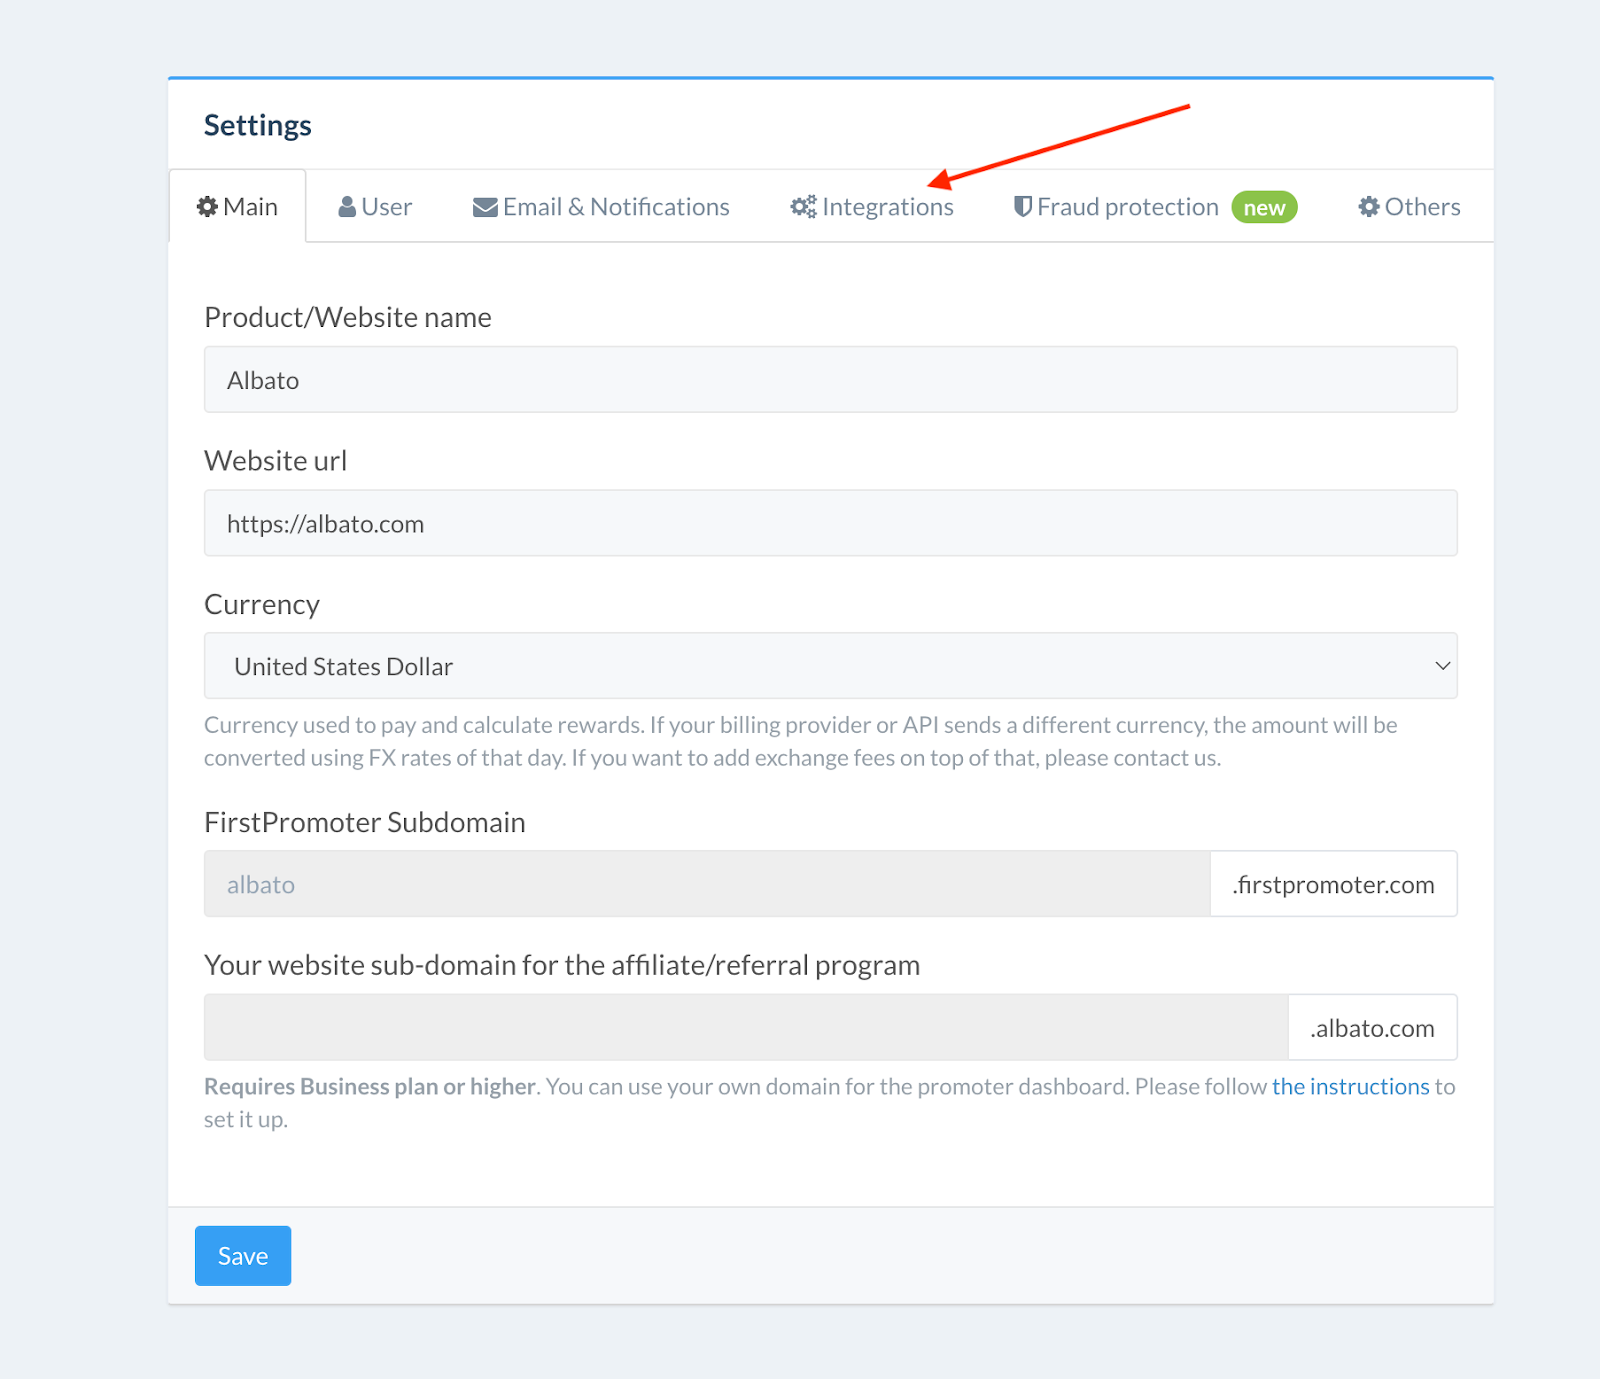Screen dimensions: 1600x1379
Task: Click the affiliate/referral program sub-domain label
Action: 562,965
